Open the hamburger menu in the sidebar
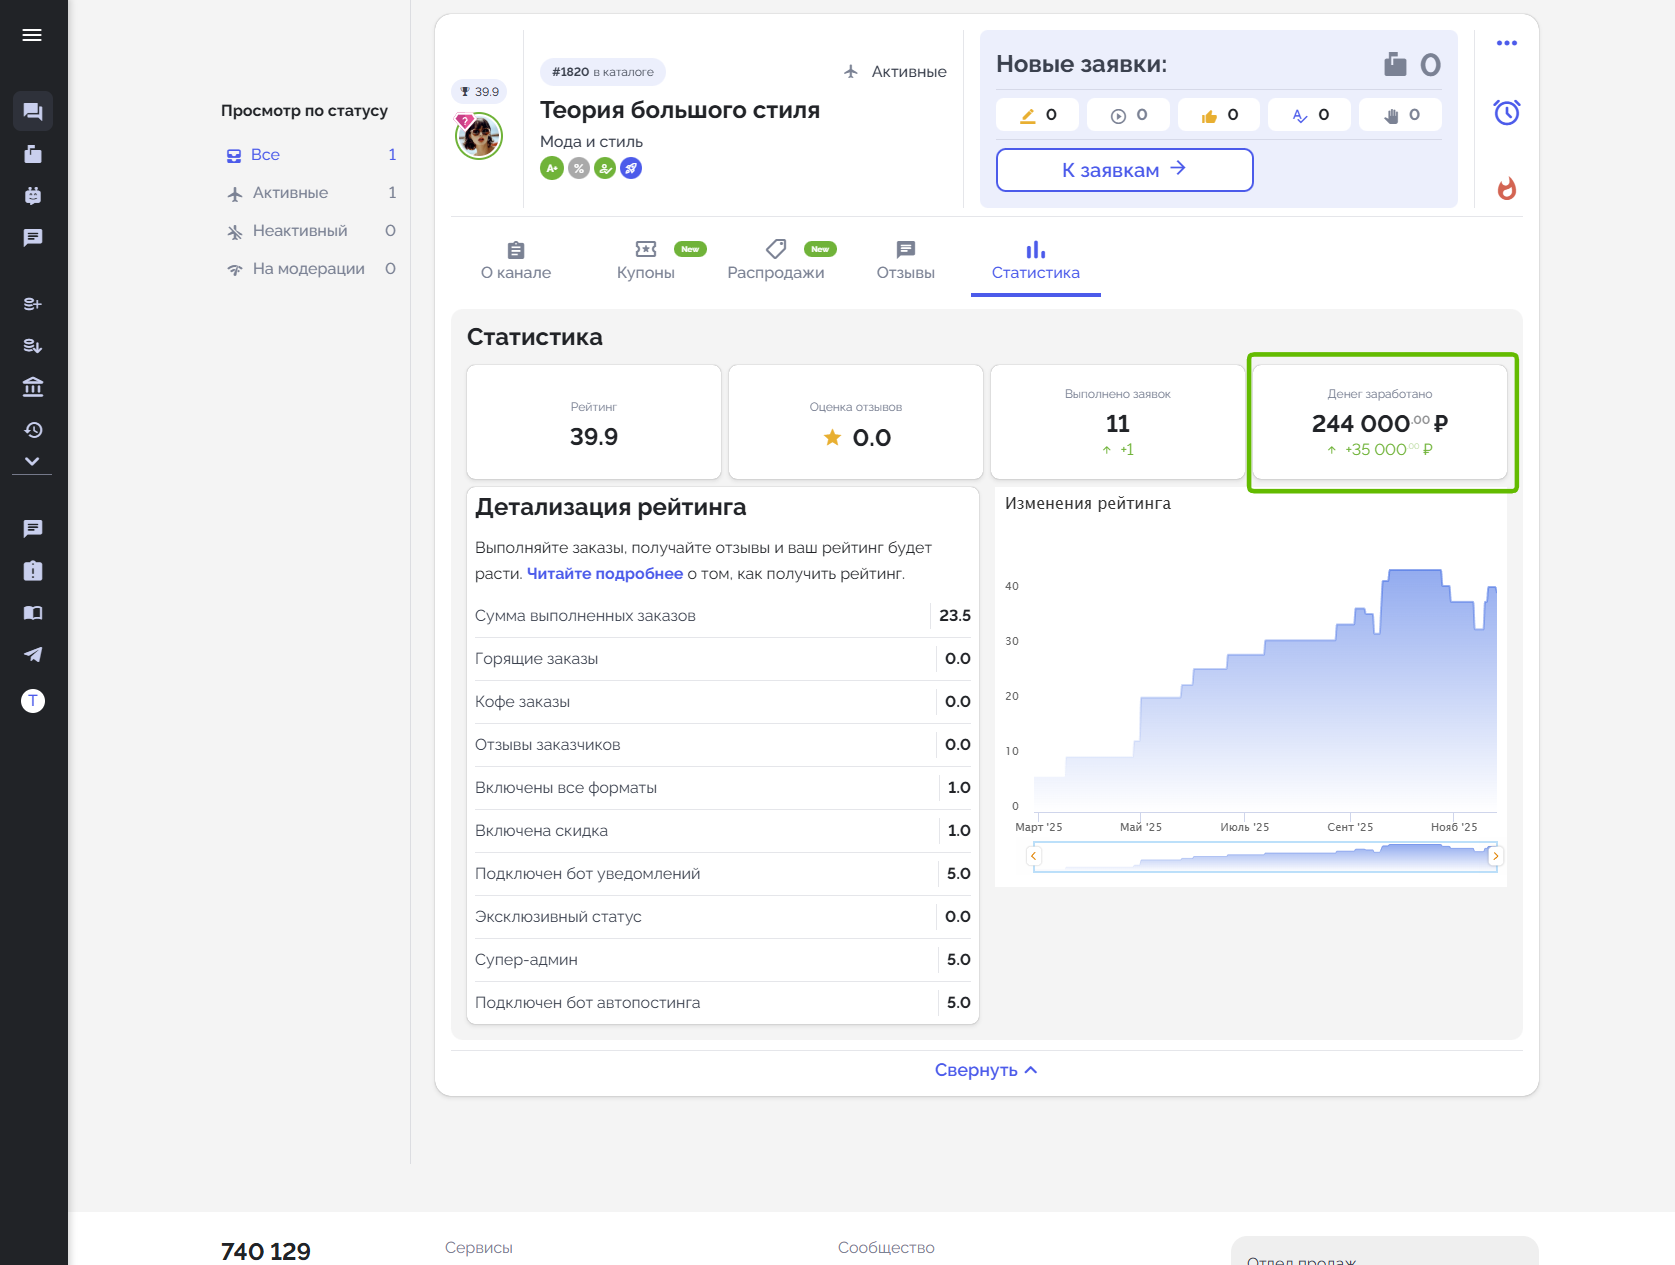The height and width of the screenshot is (1265, 1675). [x=32, y=35]
